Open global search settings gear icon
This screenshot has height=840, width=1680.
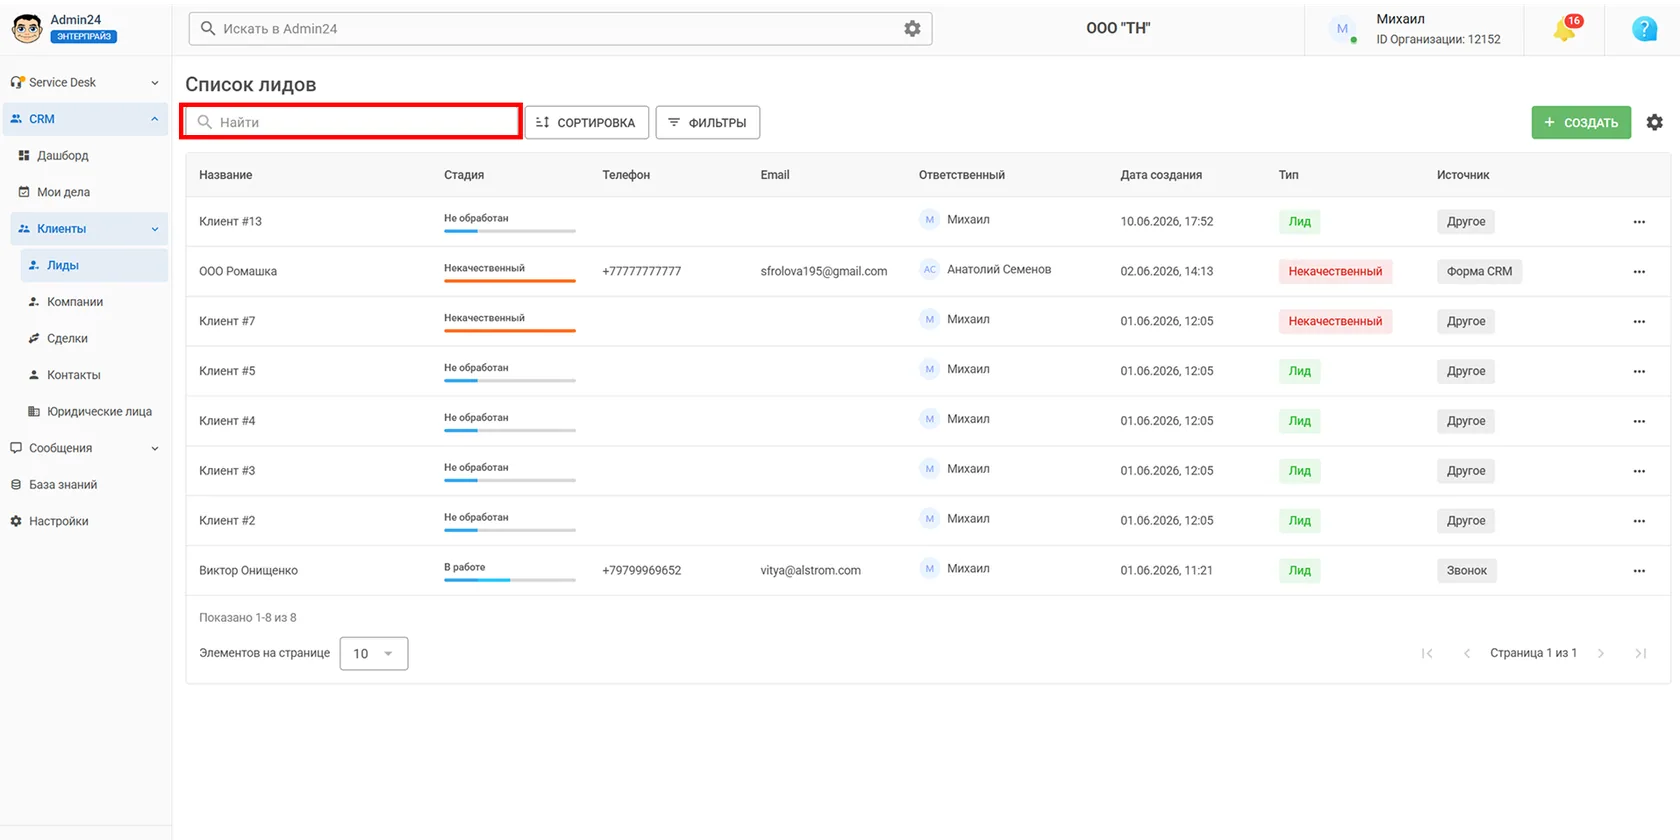[912, 29]
